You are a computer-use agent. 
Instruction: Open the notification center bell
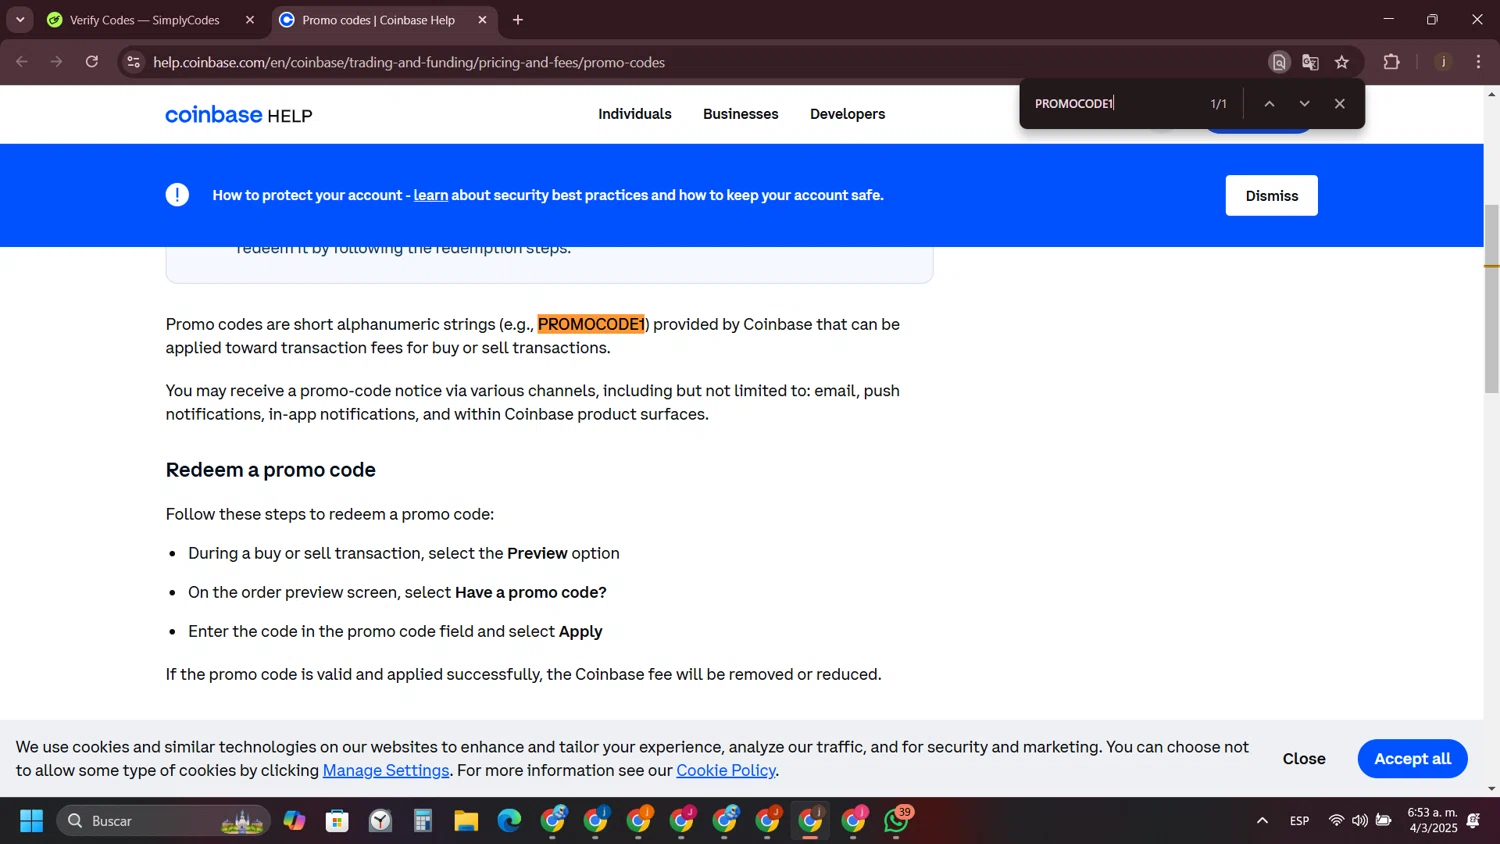[x=1474, y=821]
